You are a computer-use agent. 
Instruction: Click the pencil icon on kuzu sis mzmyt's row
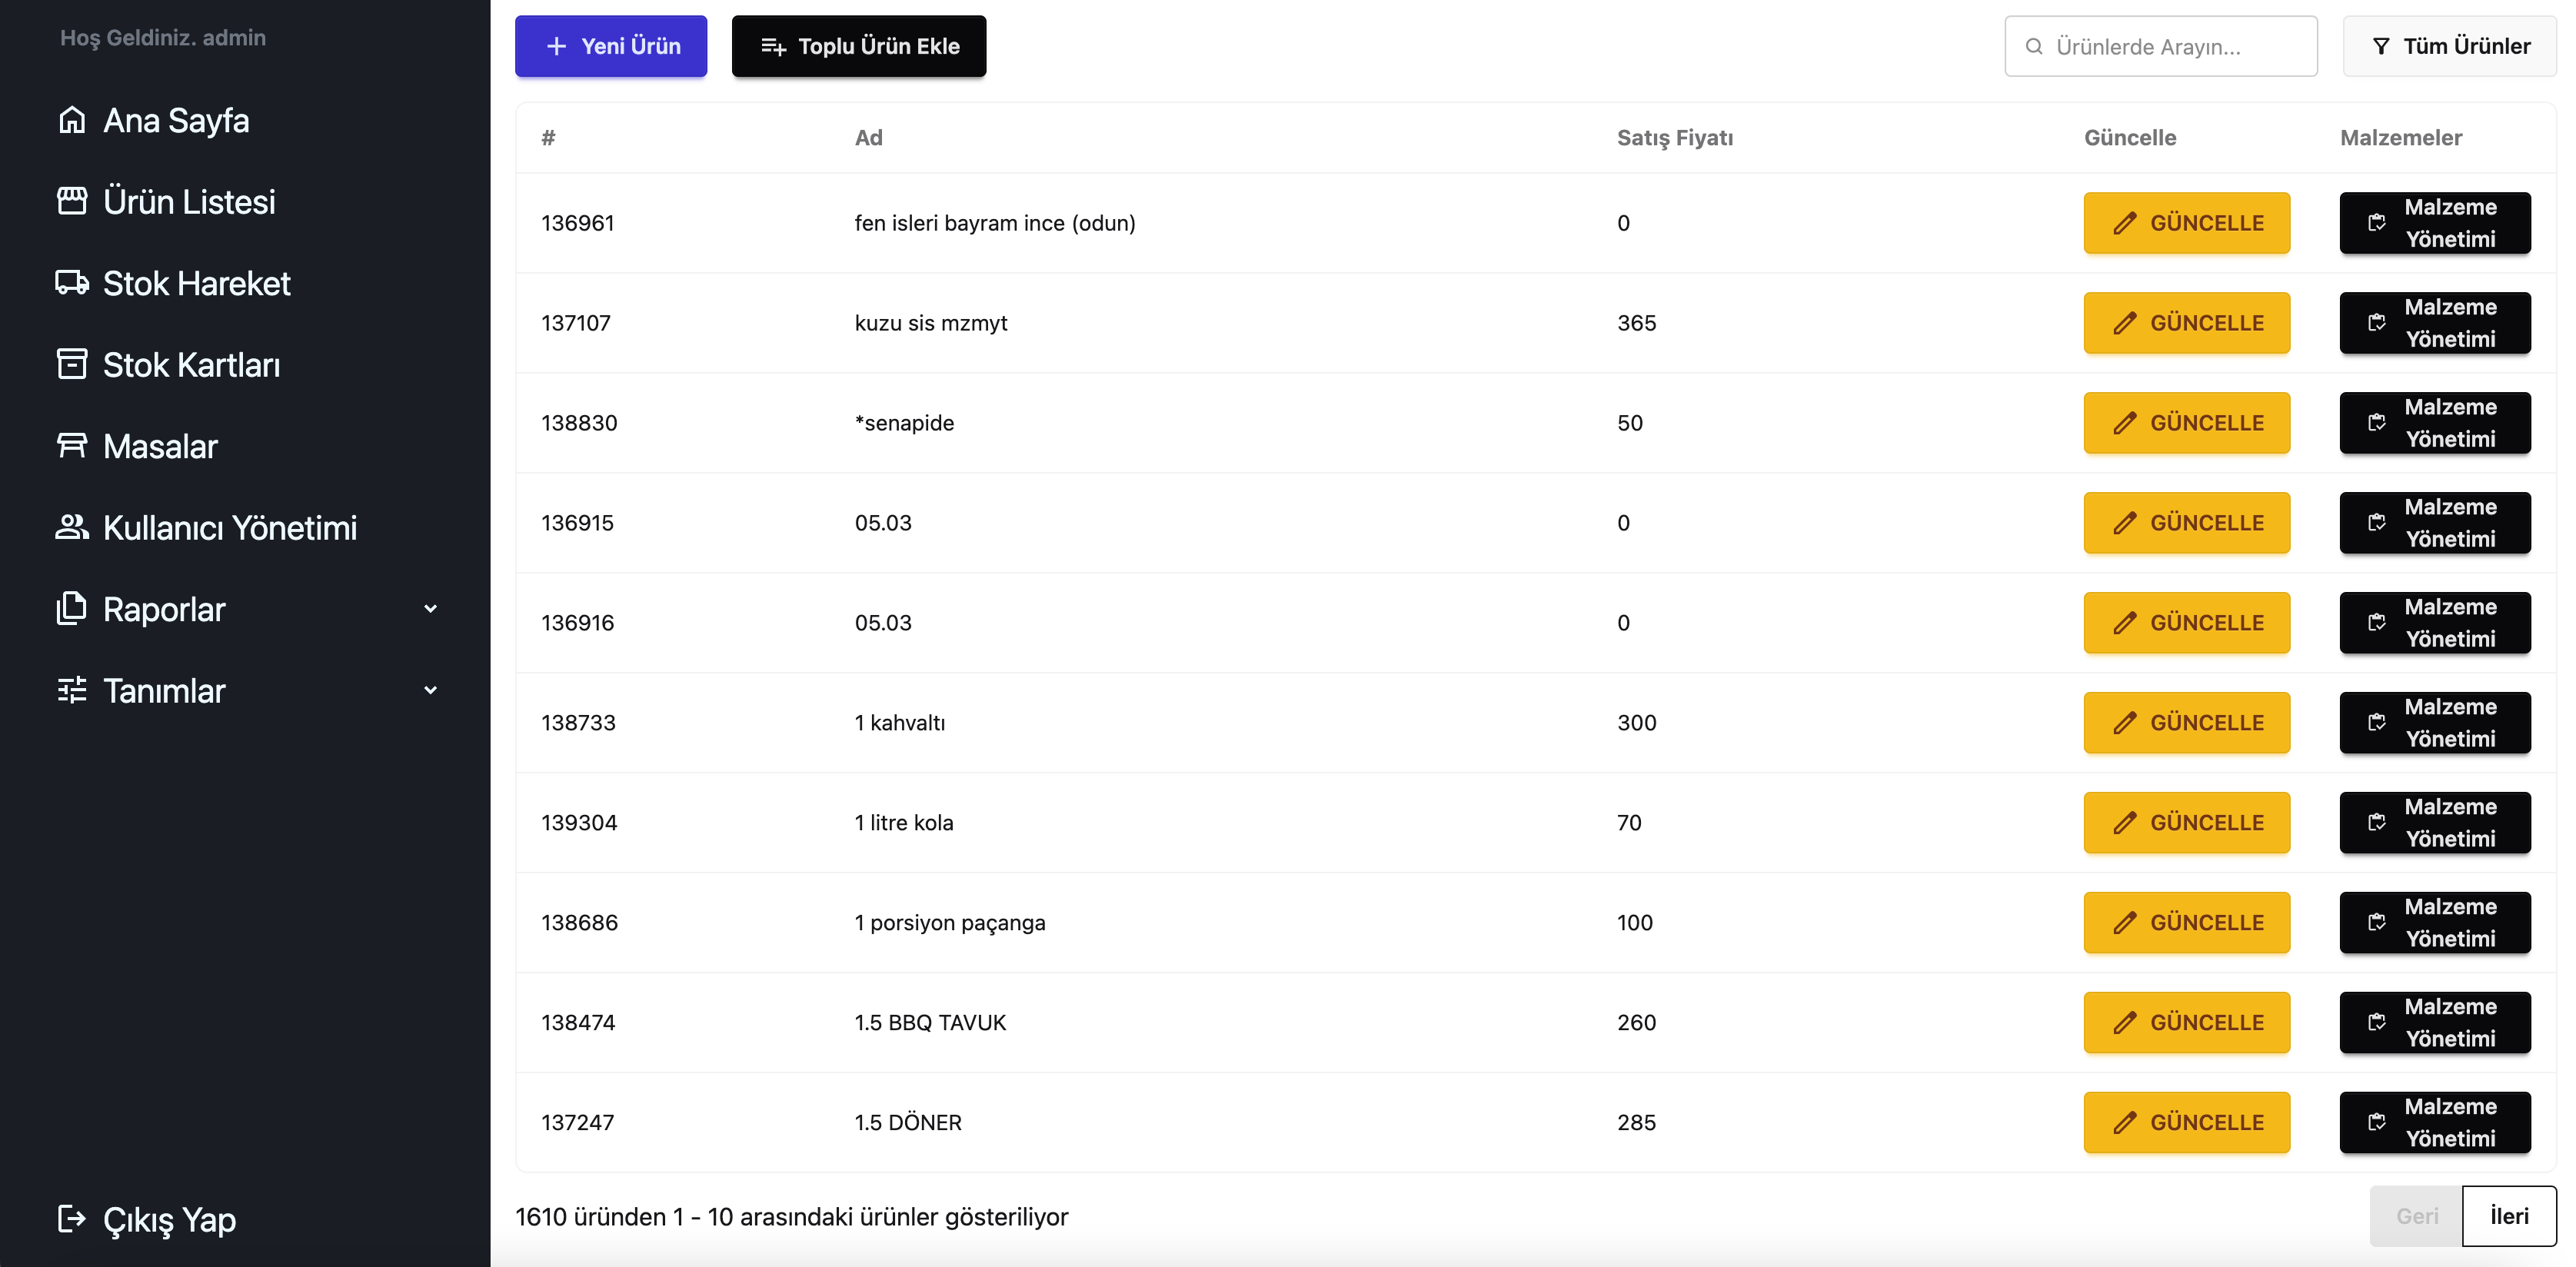[2125, 323]
